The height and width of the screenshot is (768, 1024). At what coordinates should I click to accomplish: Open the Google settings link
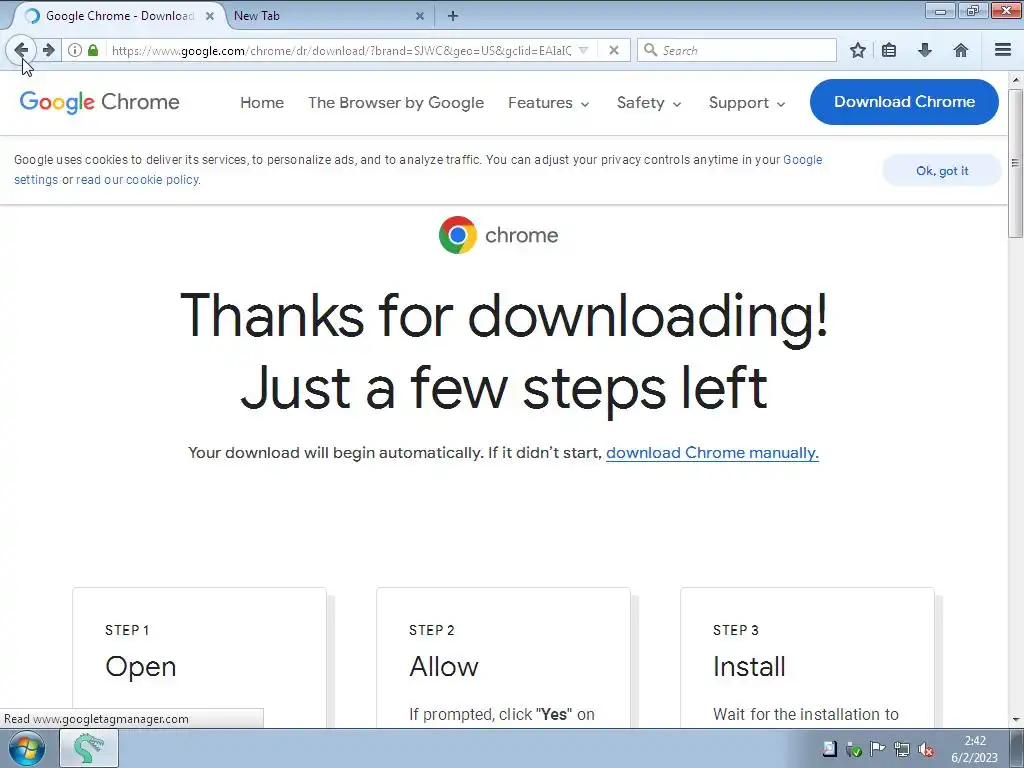click(x=803, y=159)
